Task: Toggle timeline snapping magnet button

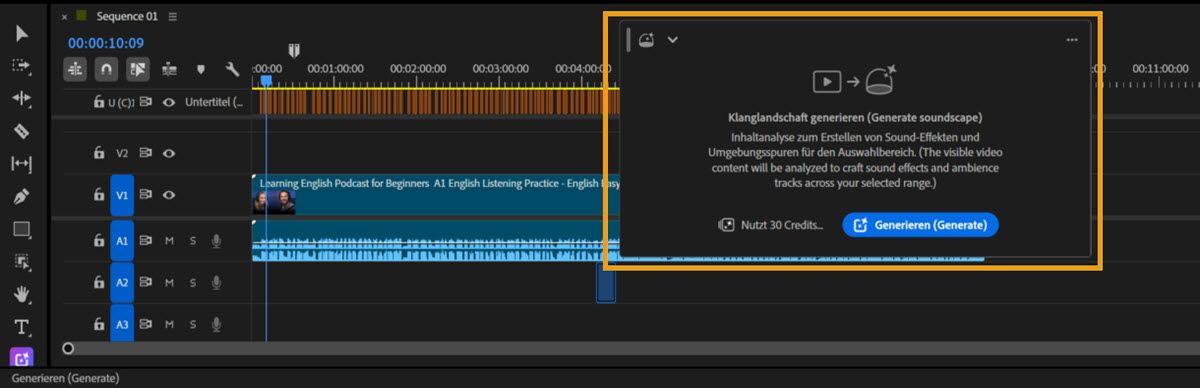Action: tap(106, 69)
